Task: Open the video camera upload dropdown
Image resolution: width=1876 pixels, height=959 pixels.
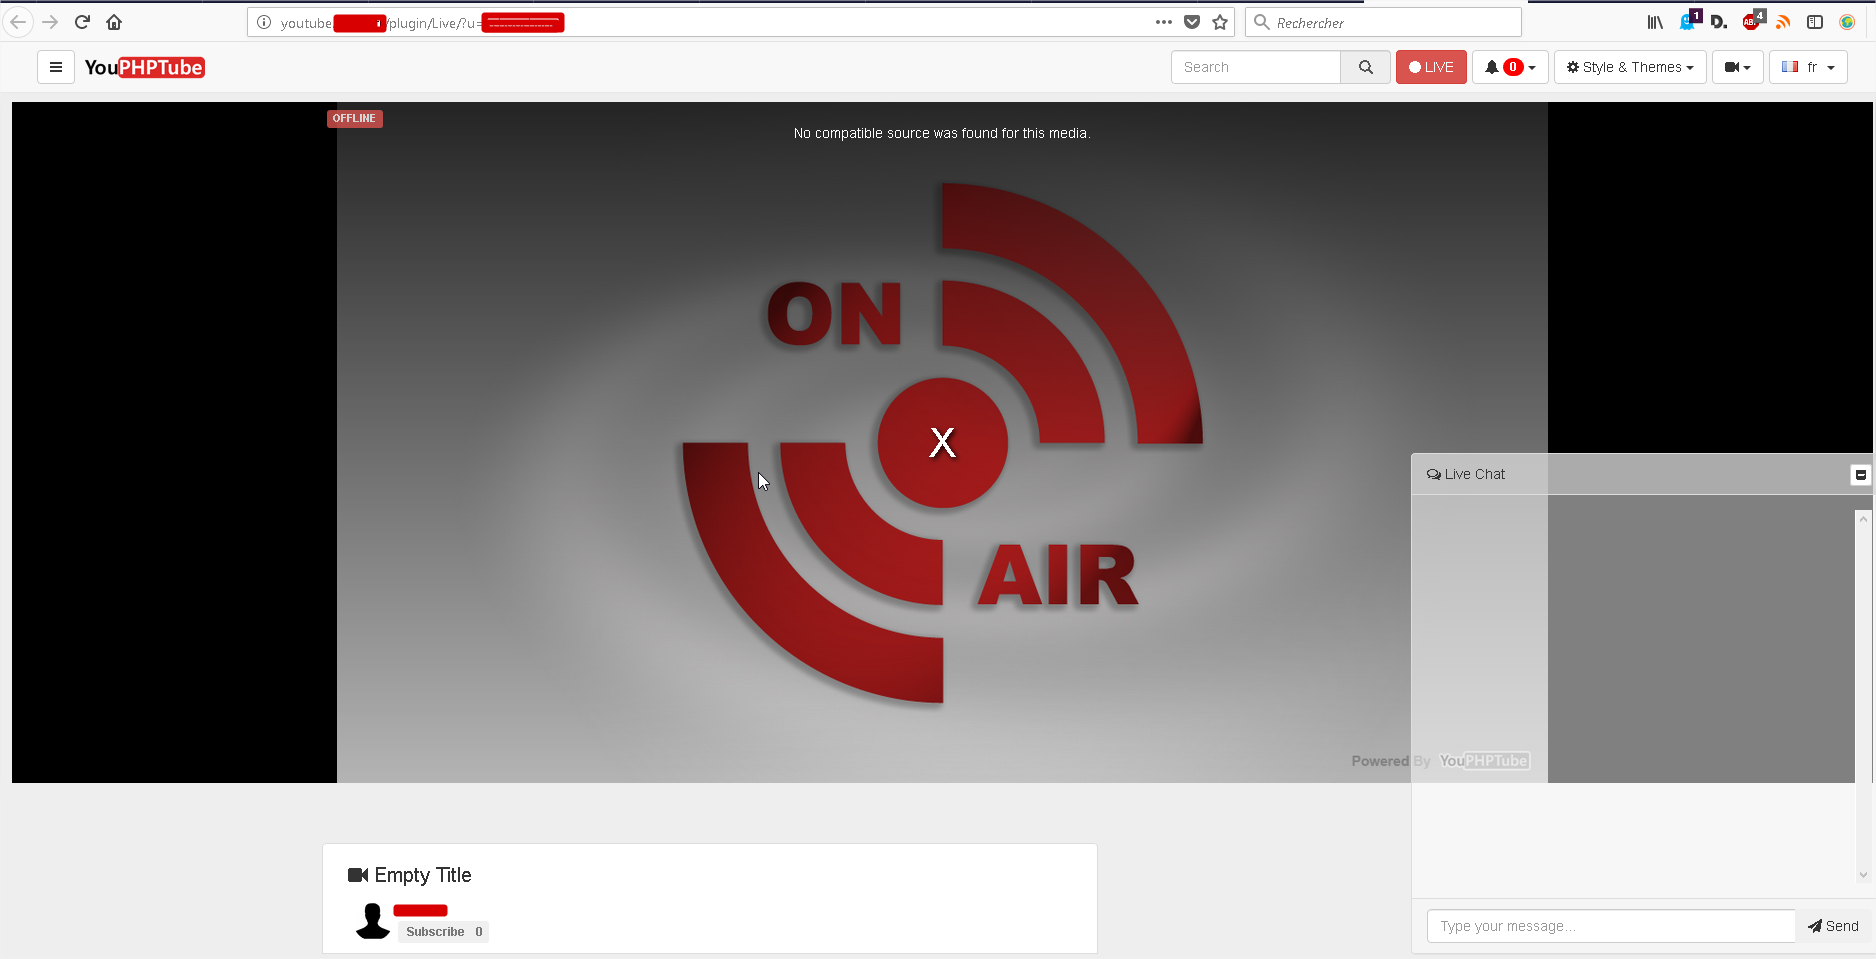Action: pyautogui.click(x=1738, y=67)
